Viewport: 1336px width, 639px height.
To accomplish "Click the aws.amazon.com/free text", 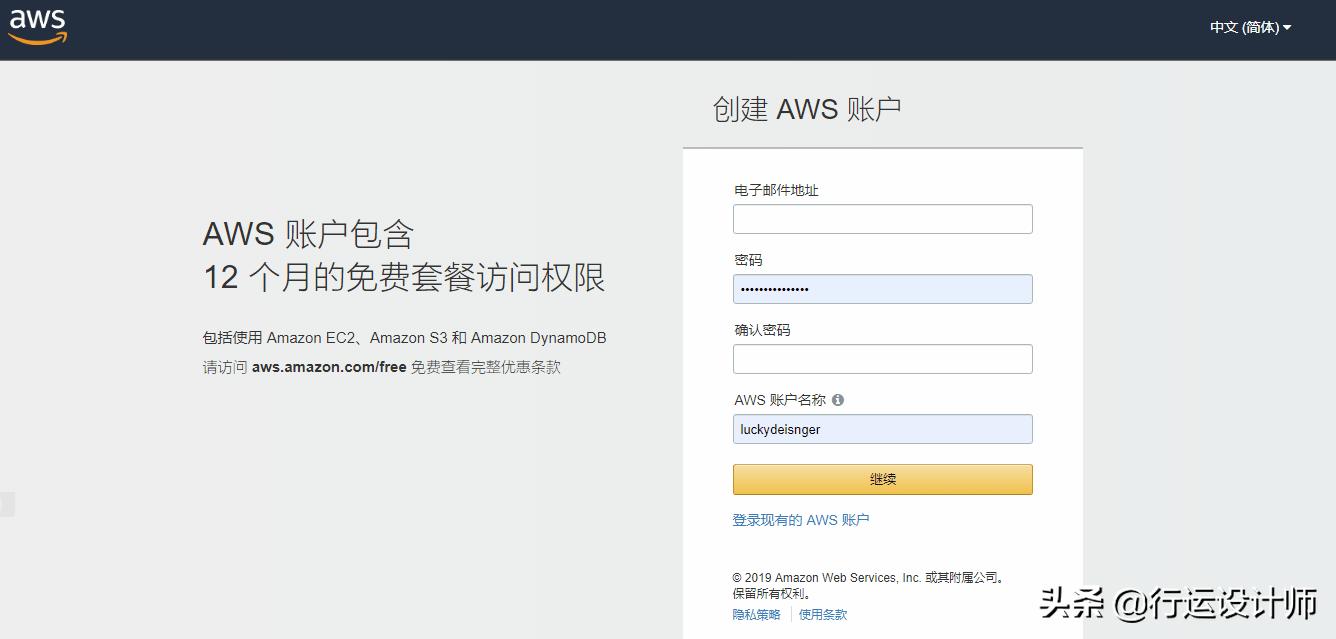I will pos(329,367).
